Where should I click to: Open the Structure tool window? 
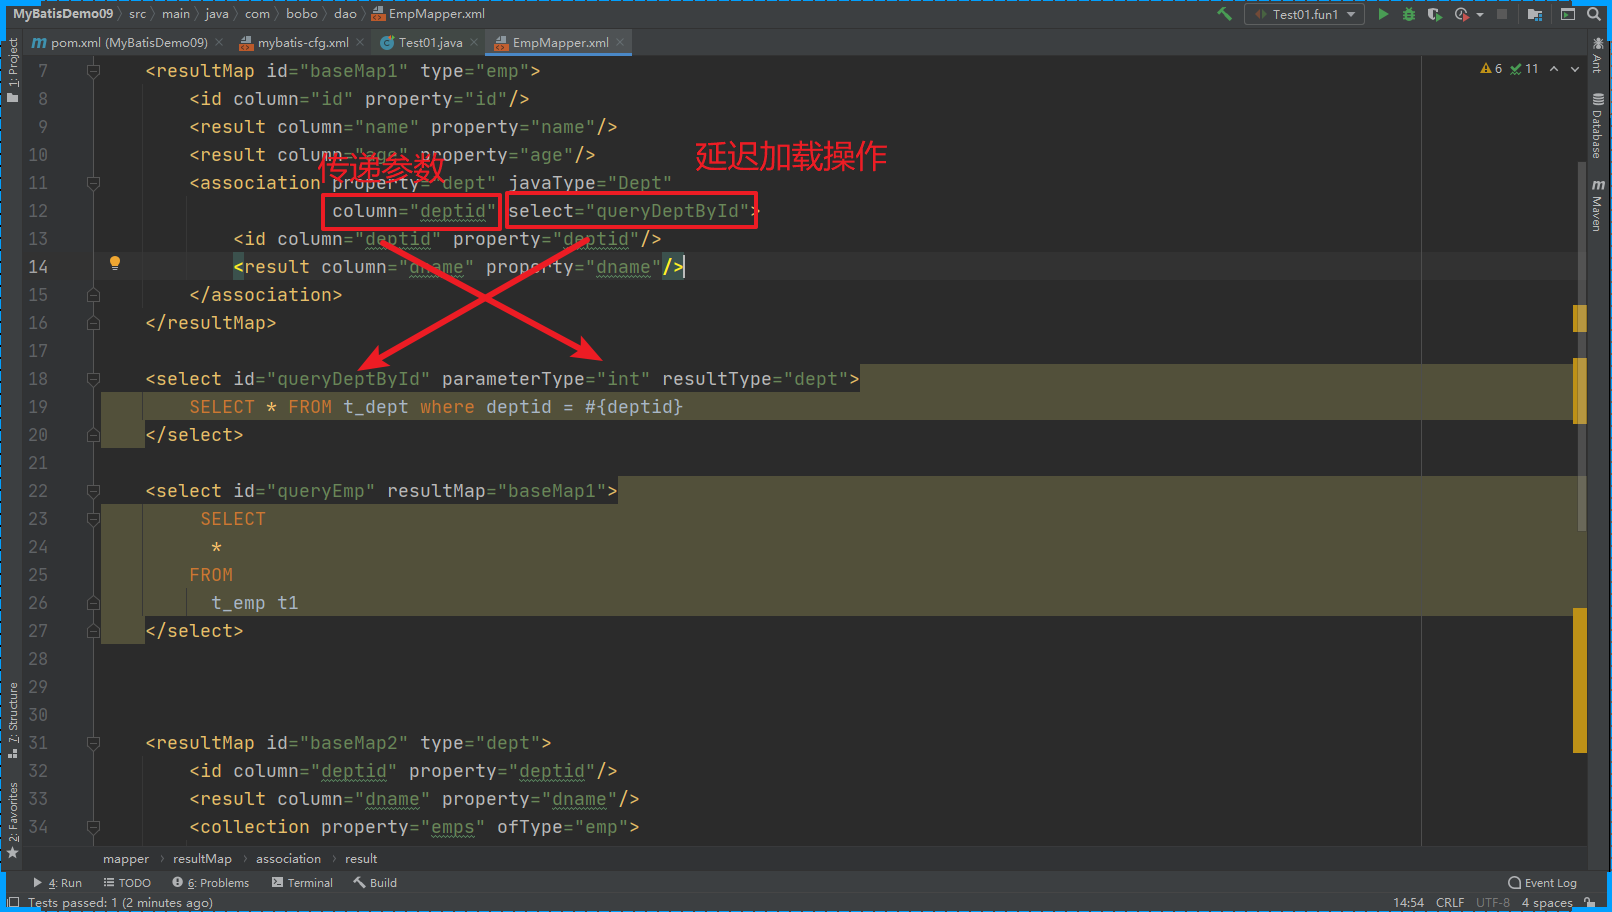(x=13, y=720)
